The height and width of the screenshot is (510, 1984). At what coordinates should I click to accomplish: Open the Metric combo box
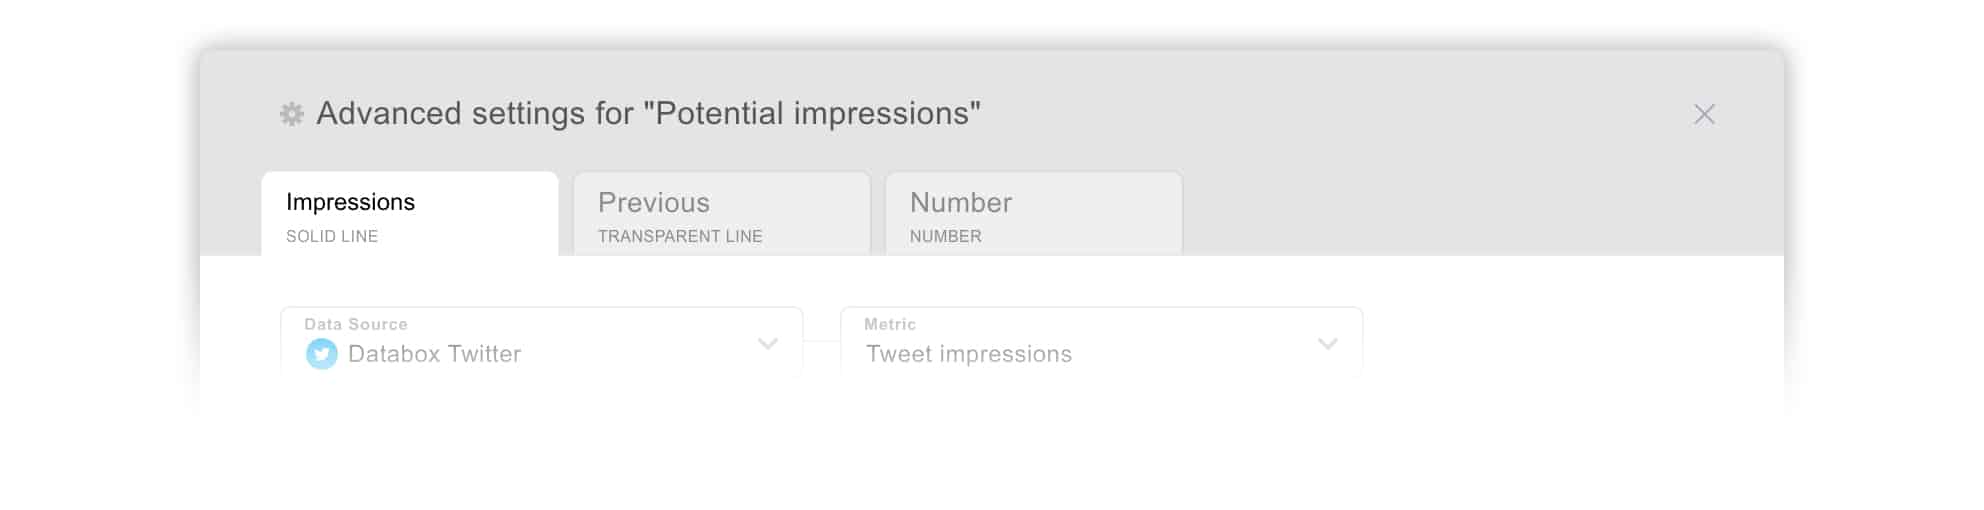1102,341
